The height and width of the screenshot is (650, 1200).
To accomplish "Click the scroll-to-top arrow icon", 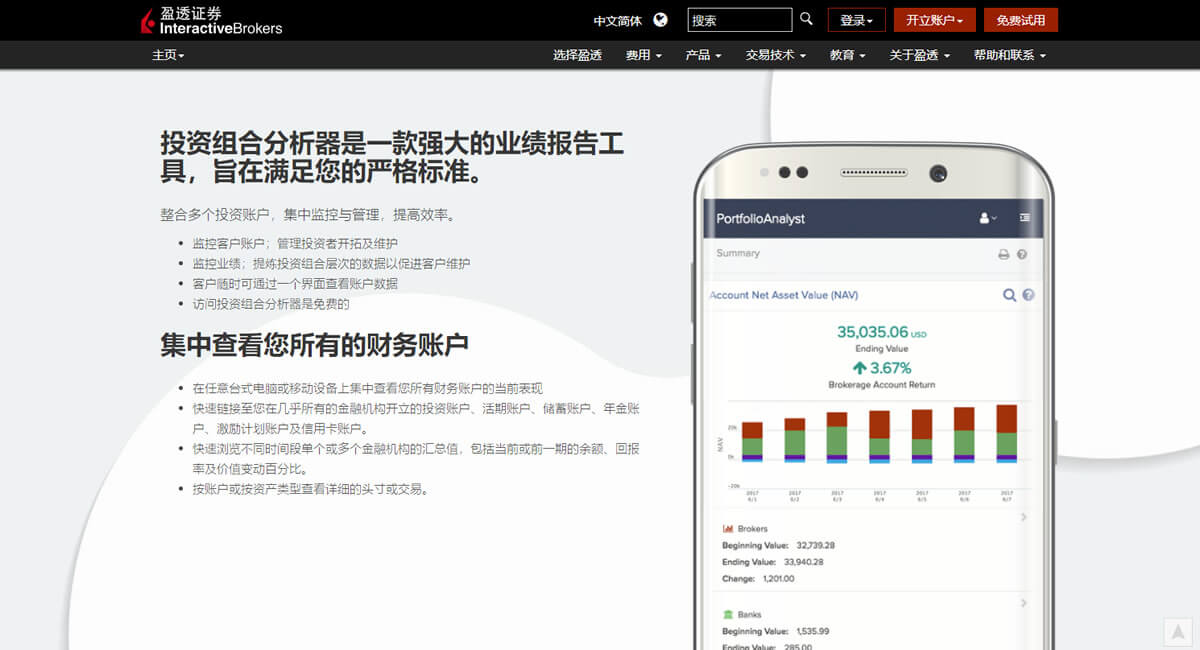I will pos(1178,631).
